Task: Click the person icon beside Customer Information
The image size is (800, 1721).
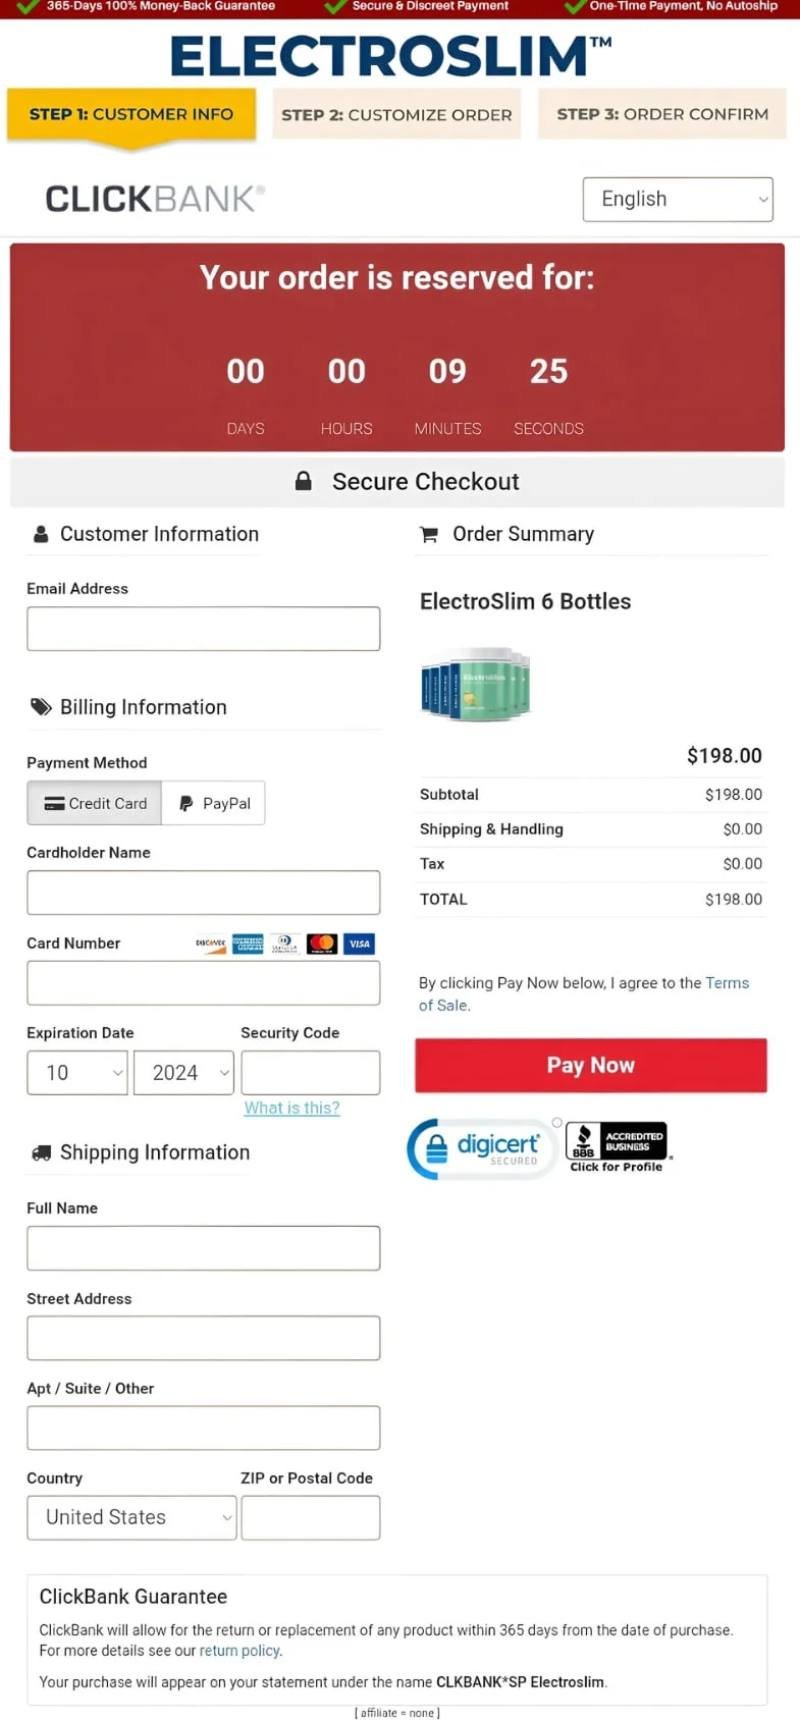Action: (x=38, y=533)
